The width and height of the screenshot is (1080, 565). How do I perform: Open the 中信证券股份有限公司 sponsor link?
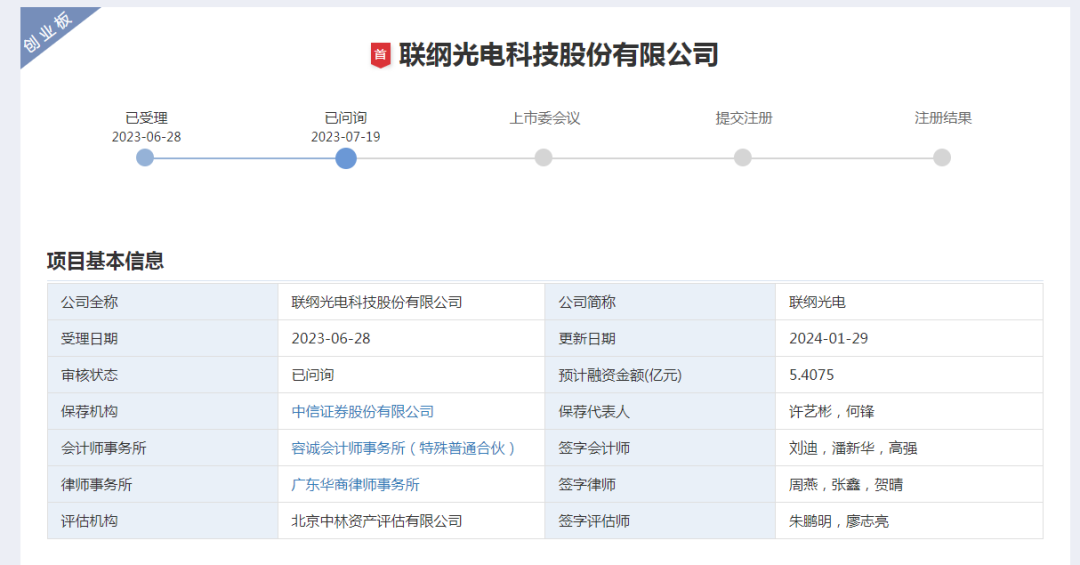click(x=362, y=411)
